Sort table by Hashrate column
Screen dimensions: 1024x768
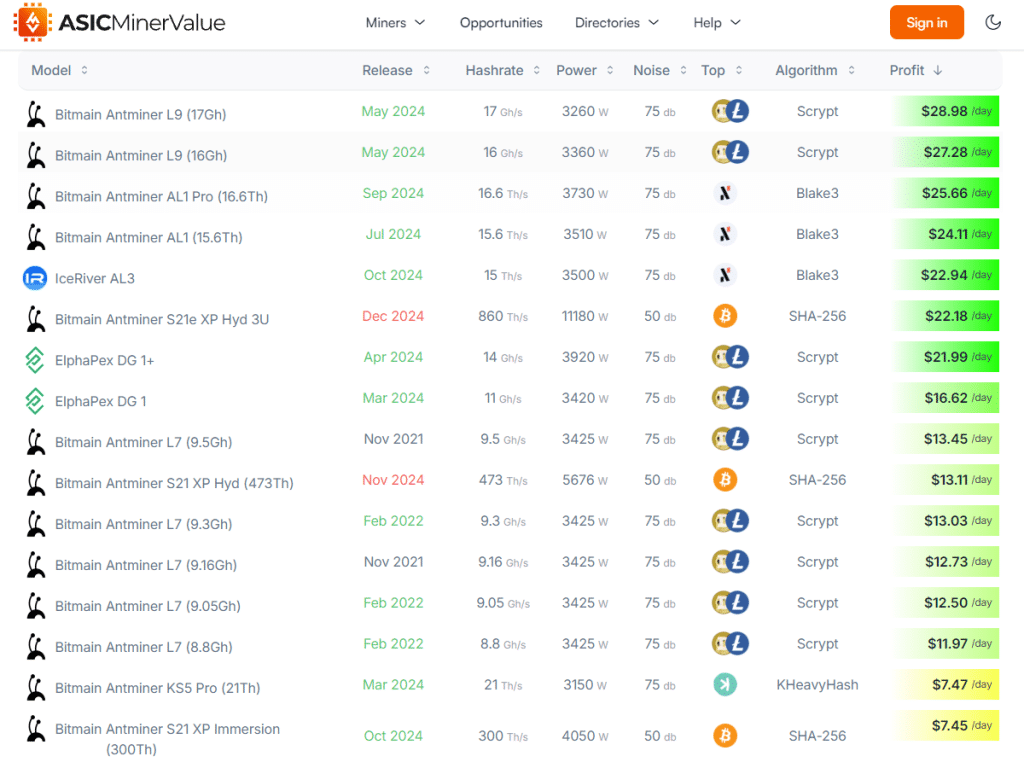pyautogui.click(x=502, y=71)
